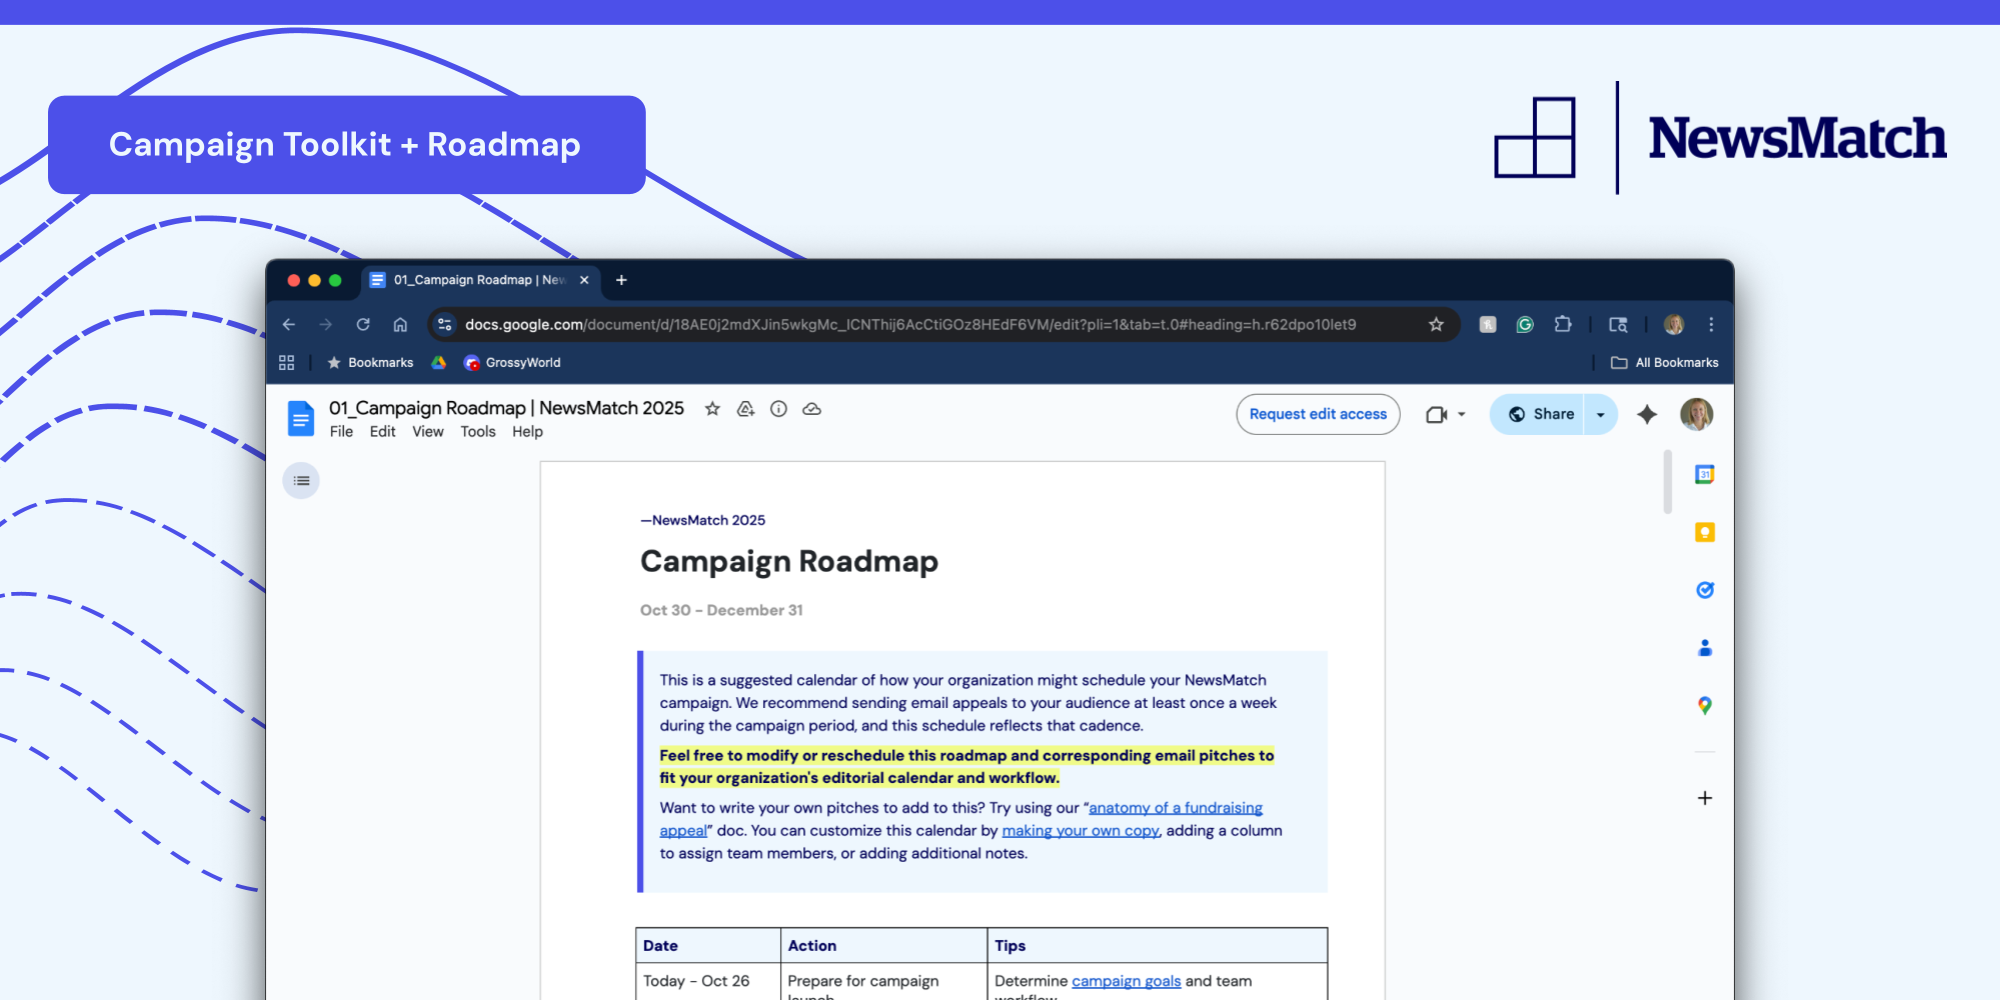Image resolution: width=2000 pixels, height=1000 pixels.
Task: Open the Grammarly extension icon
Action: coord(1525,324)
